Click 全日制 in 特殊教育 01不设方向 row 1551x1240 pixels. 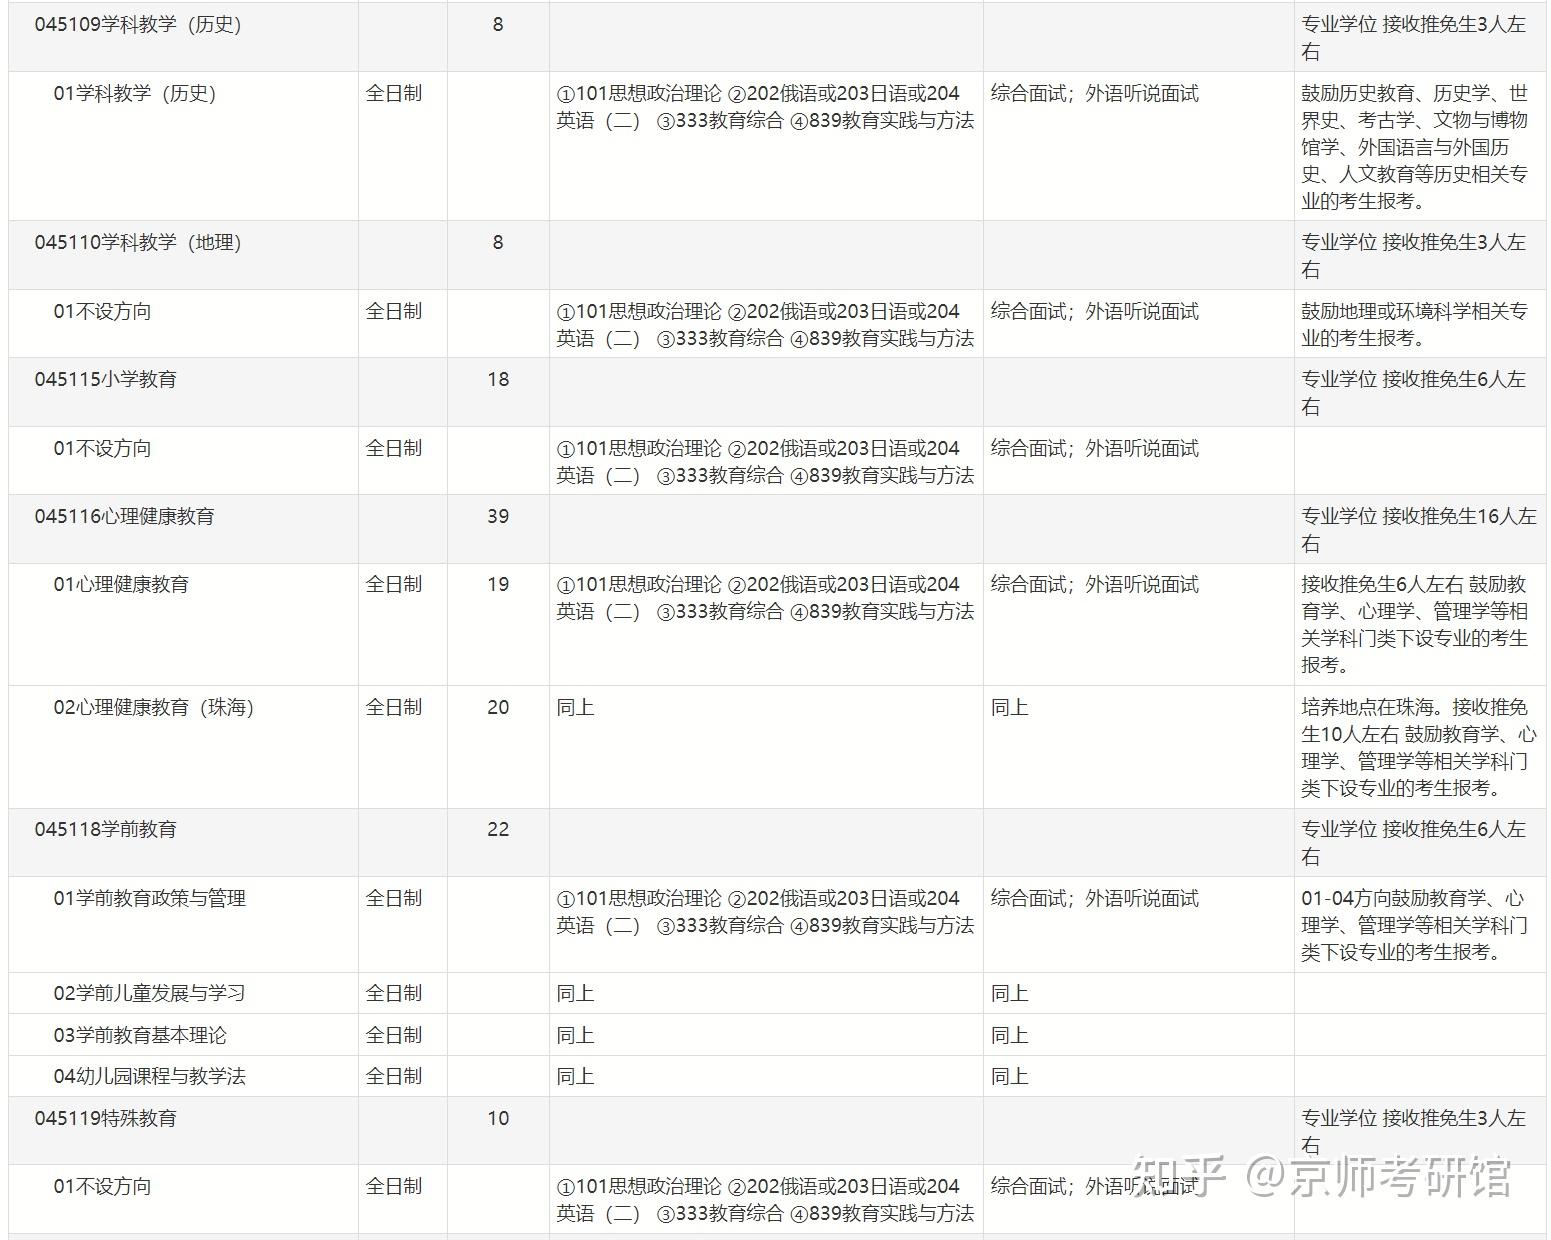point(394,1187)
